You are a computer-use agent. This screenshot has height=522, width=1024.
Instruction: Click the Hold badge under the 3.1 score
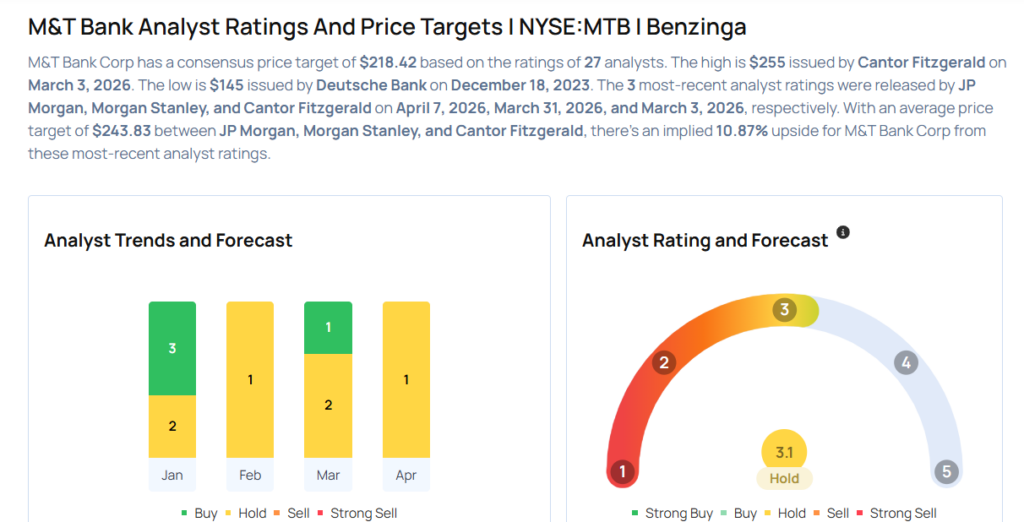tap(784, 478)
